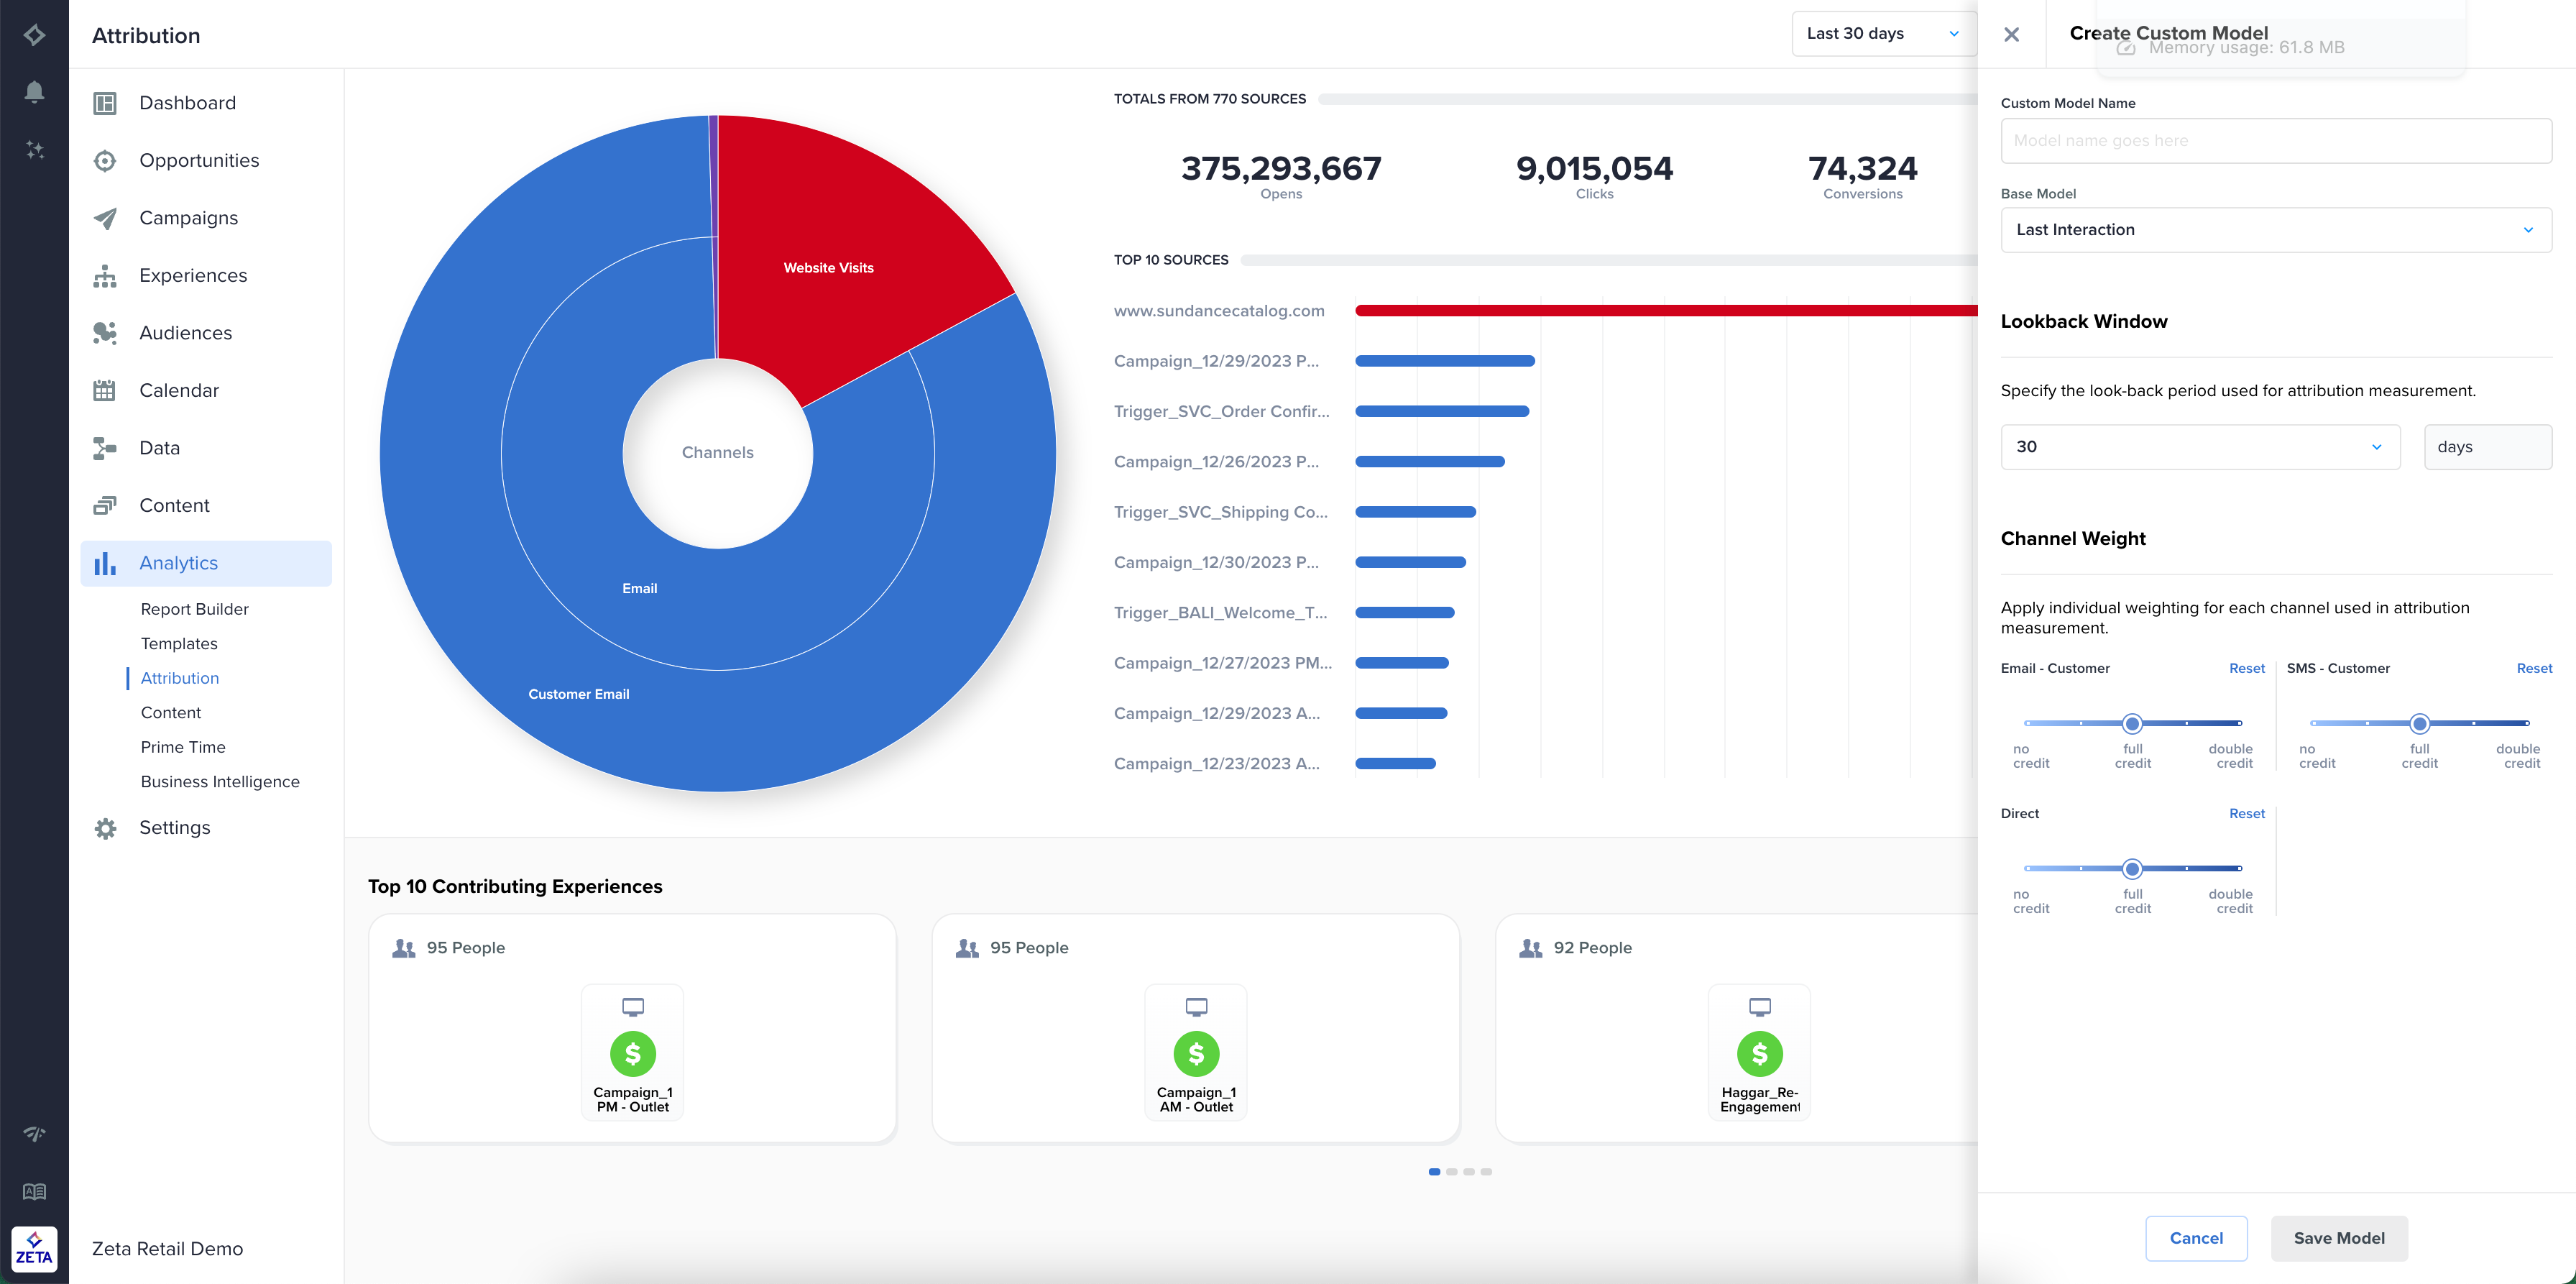
Task: Click the Audiences icon in sidebar
Action: (105, 333)
